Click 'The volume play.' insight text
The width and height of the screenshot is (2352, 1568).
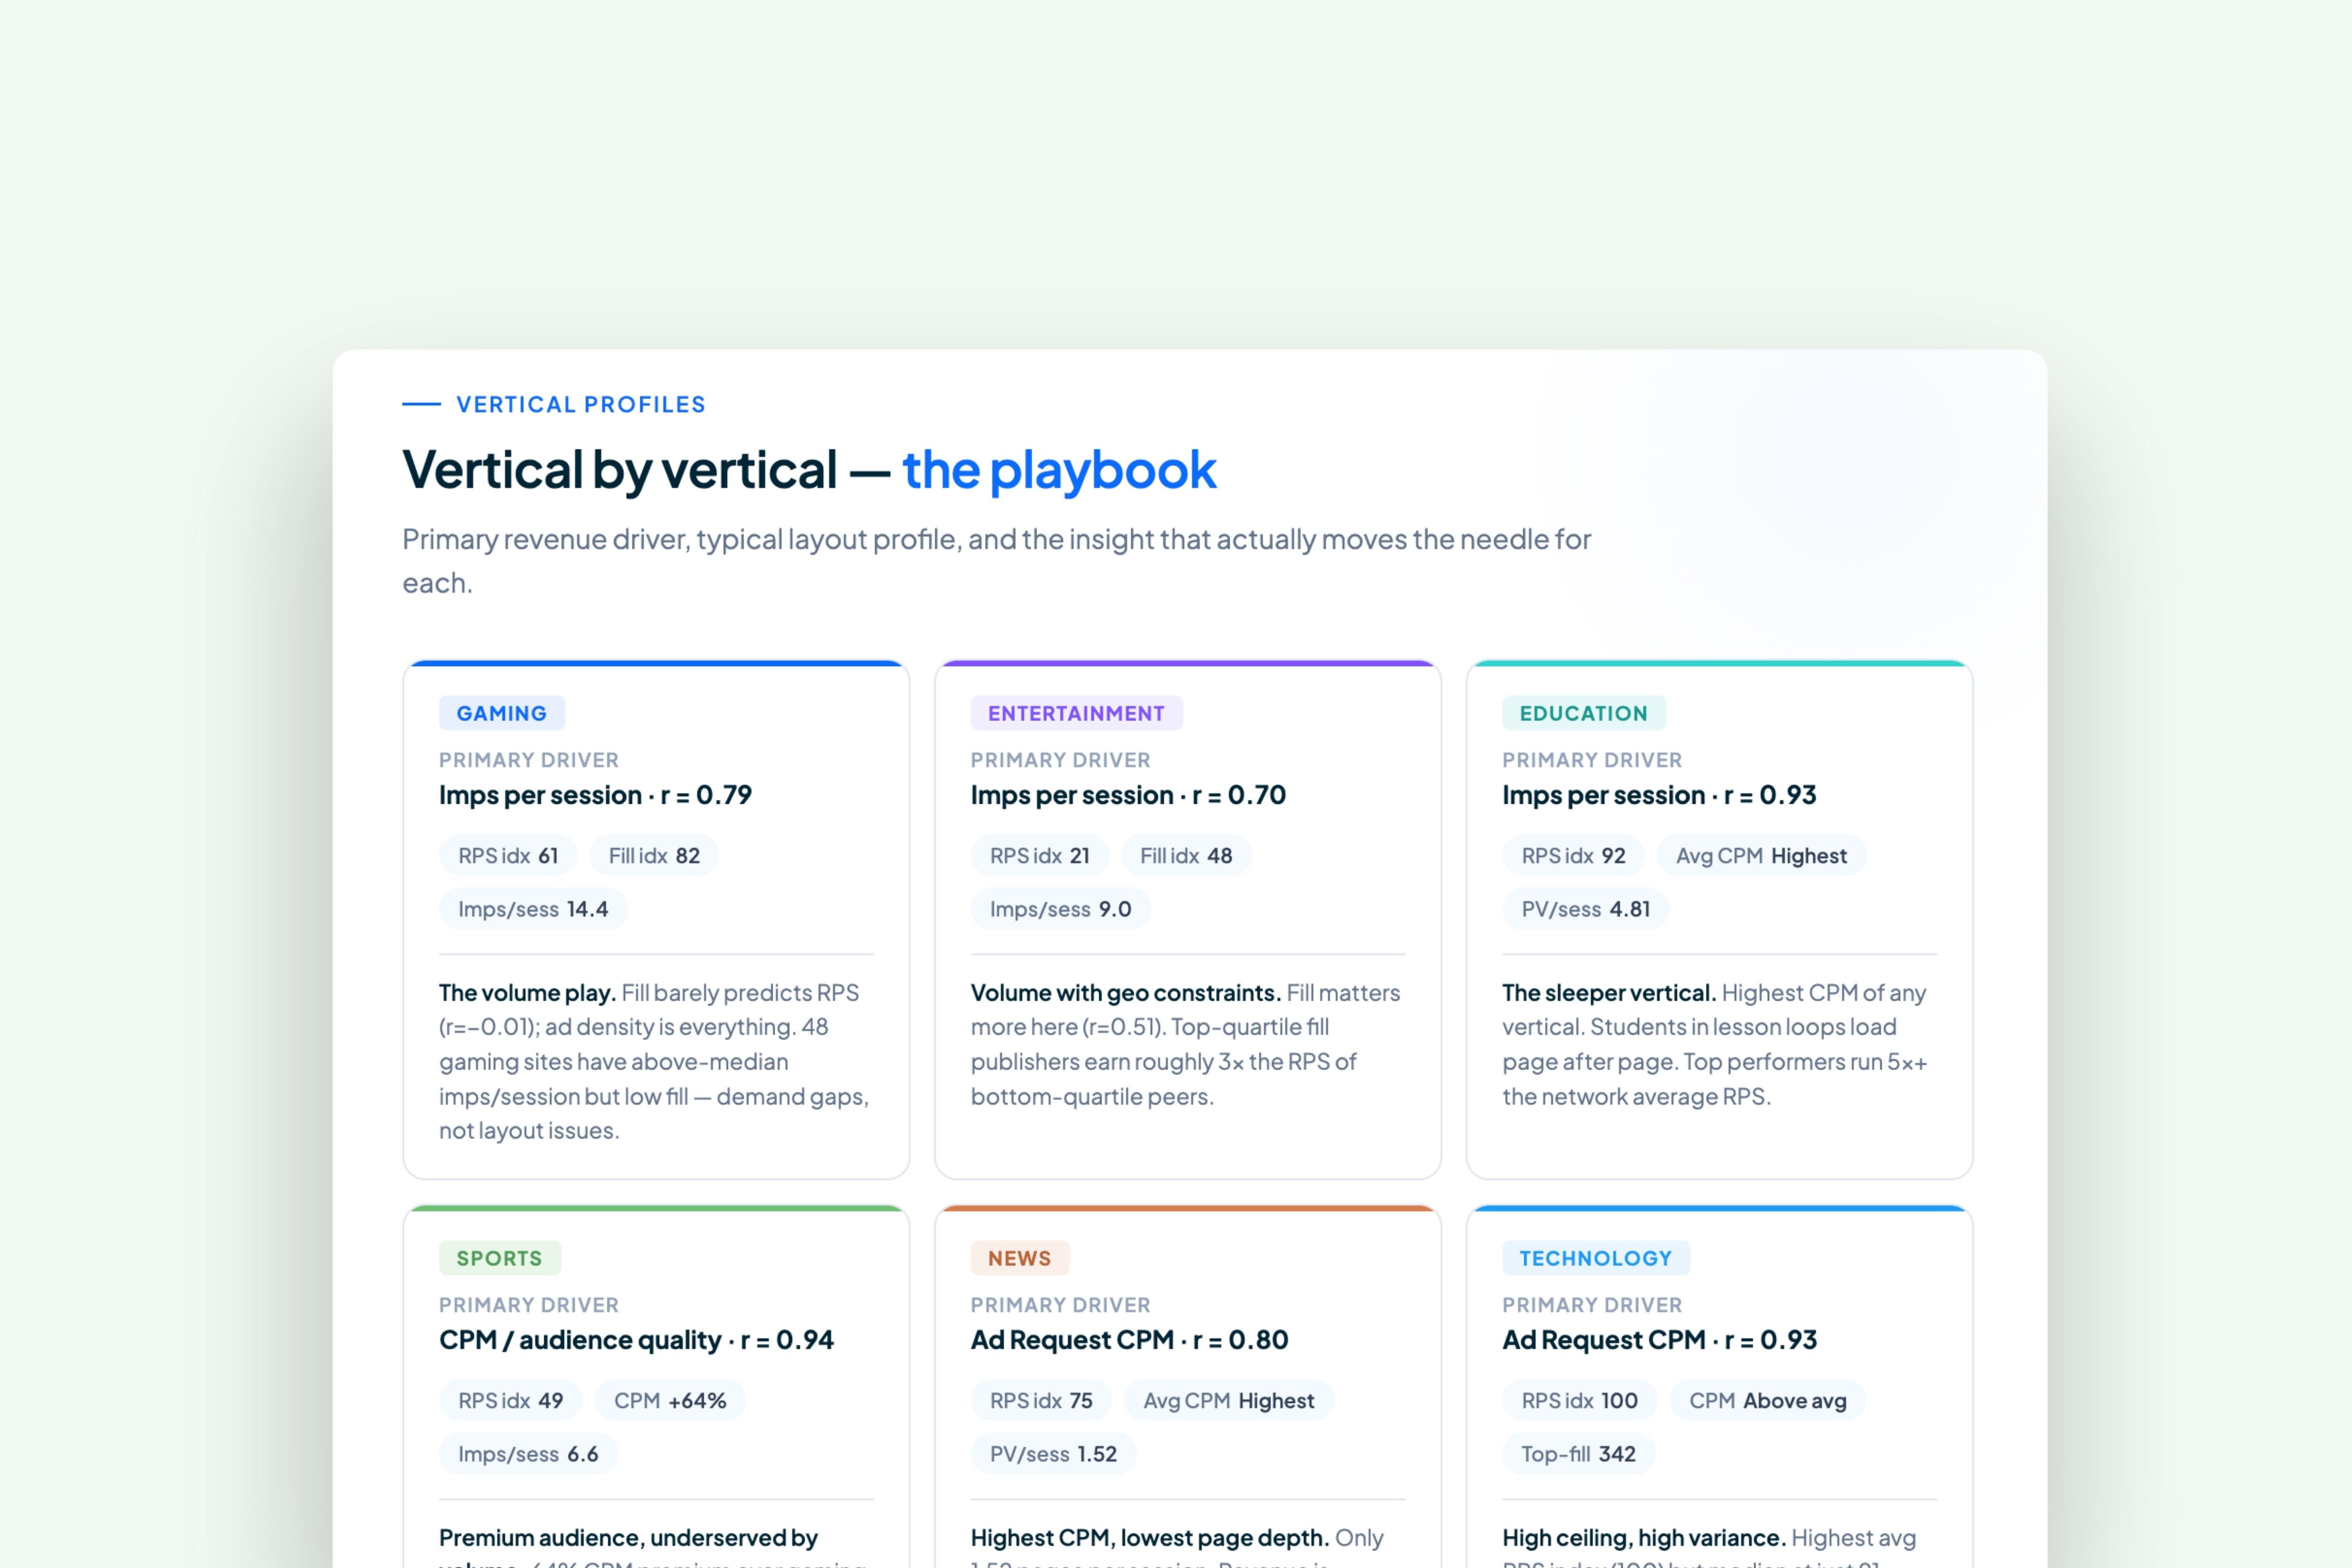(x=527, y=993)
